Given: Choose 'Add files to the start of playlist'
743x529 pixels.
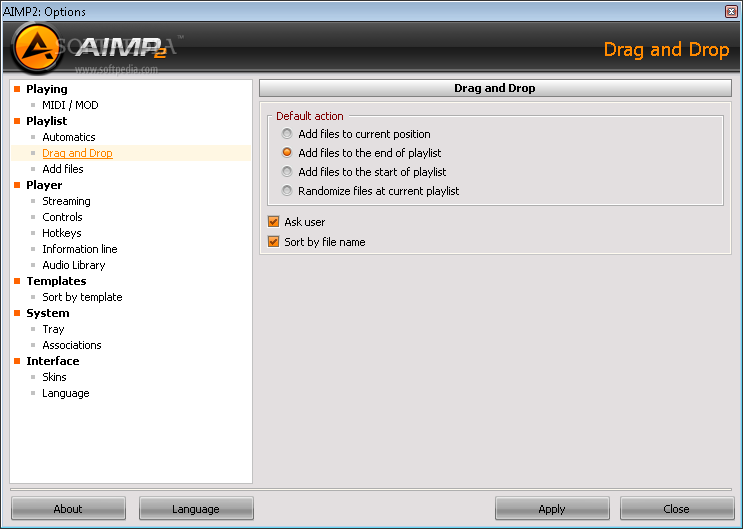Looking at the screenshot, I should (x=287, y=172).
